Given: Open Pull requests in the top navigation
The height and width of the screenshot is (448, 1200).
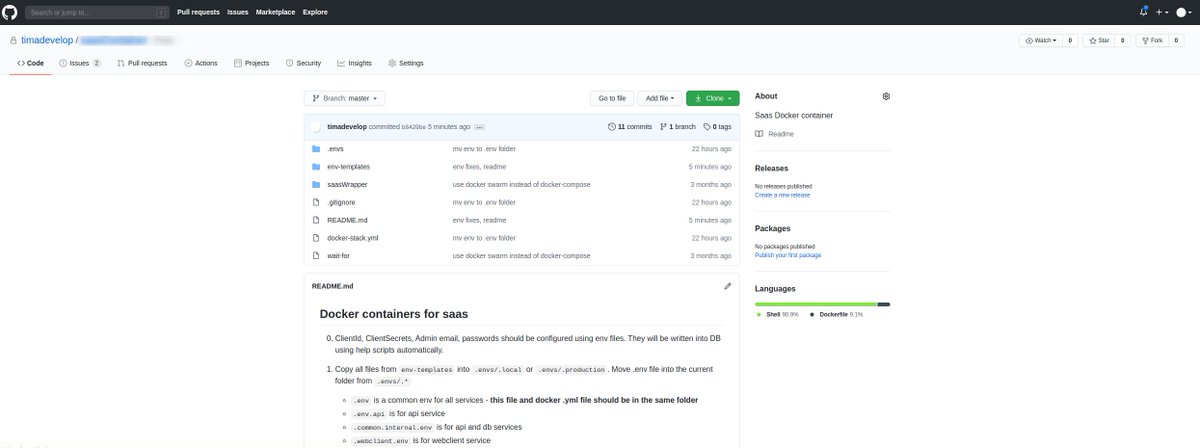Looking at the screenshot, I should (x=199, y=12).
